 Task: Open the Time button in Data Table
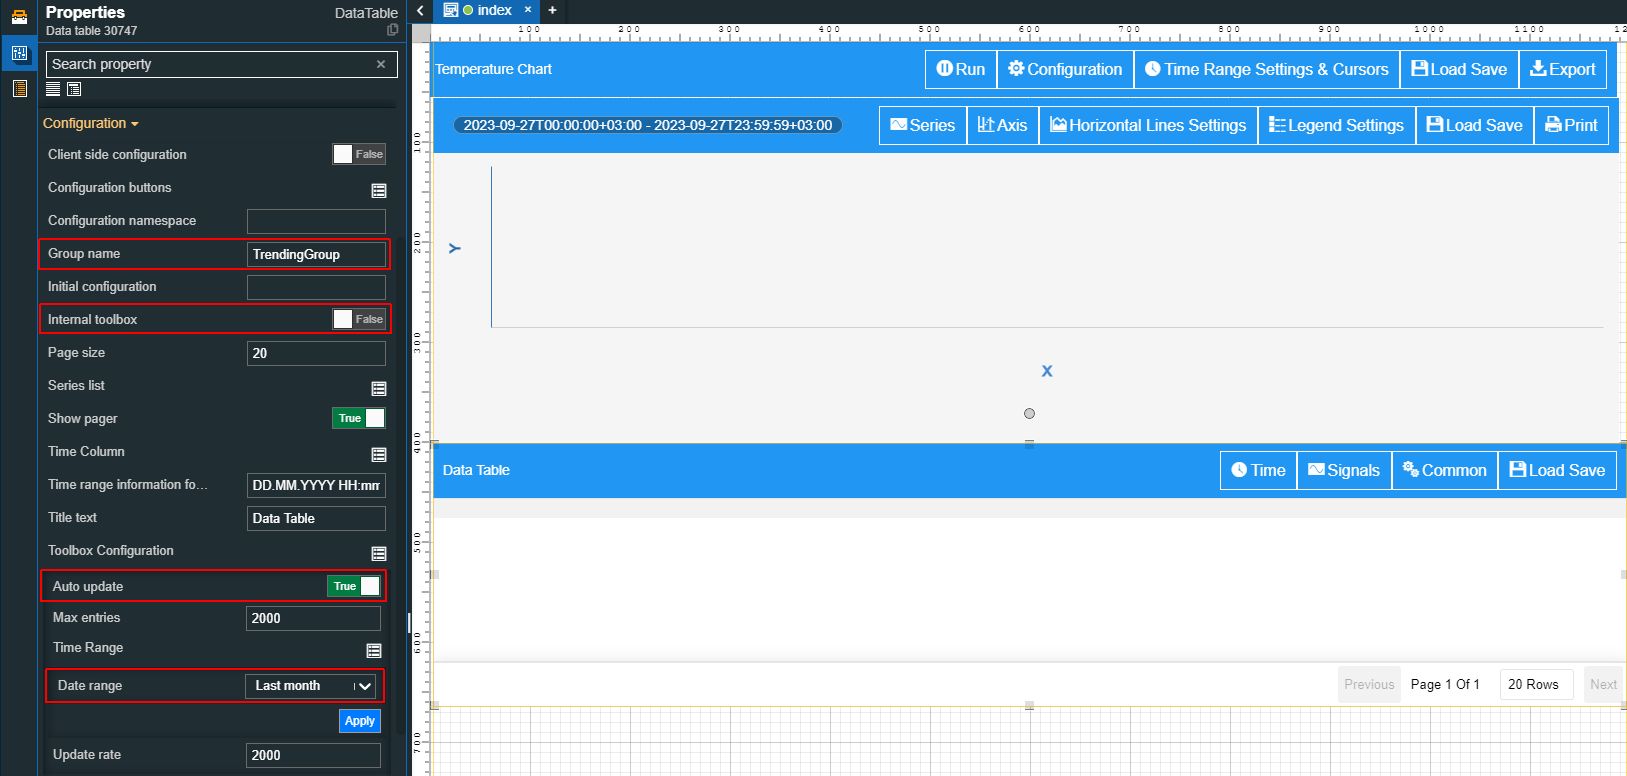click(1258, 470)
